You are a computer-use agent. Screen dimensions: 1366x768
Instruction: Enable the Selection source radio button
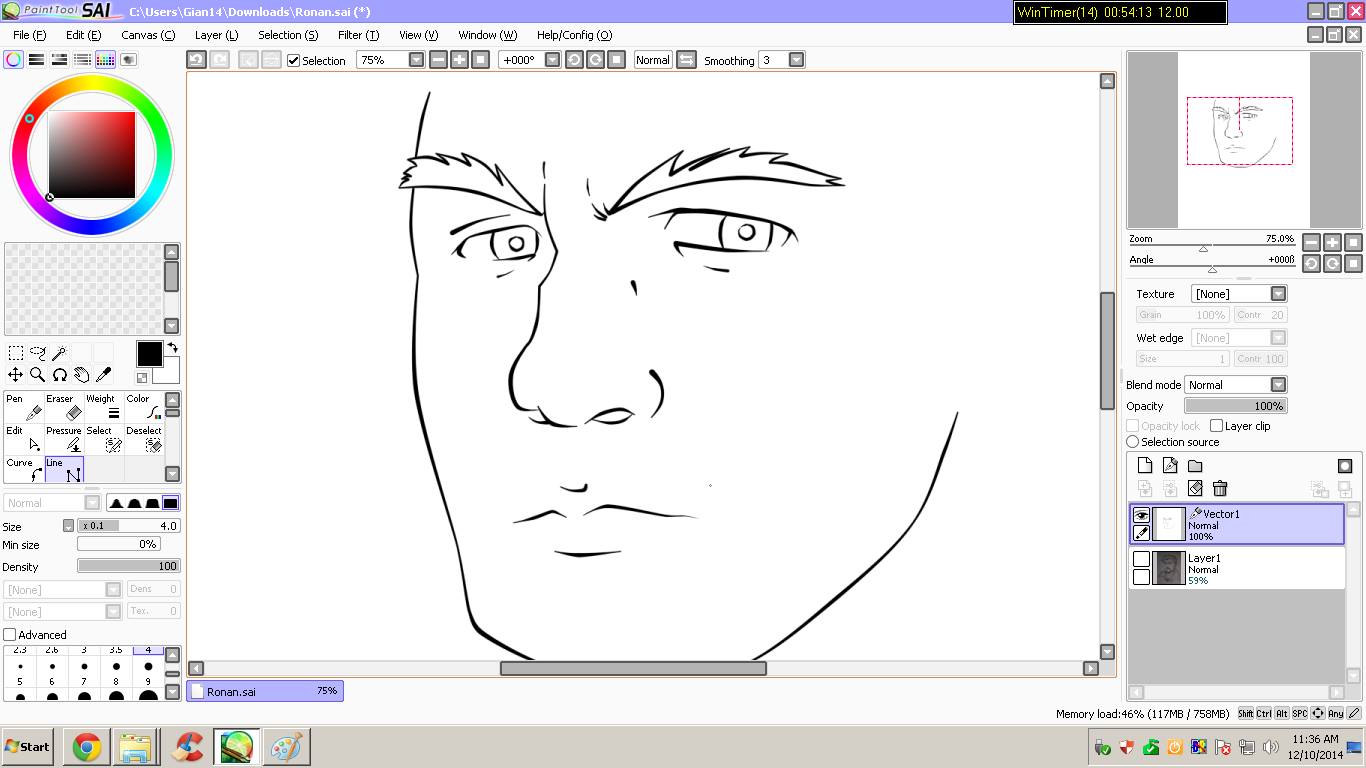[x=1133, y=442]
